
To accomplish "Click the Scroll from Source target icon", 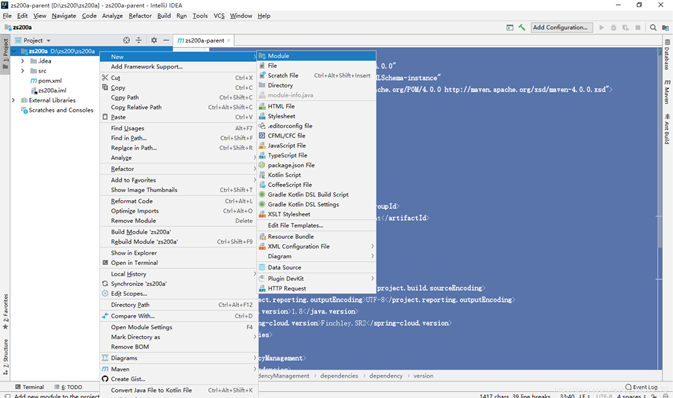I will (x=126, y=40).
